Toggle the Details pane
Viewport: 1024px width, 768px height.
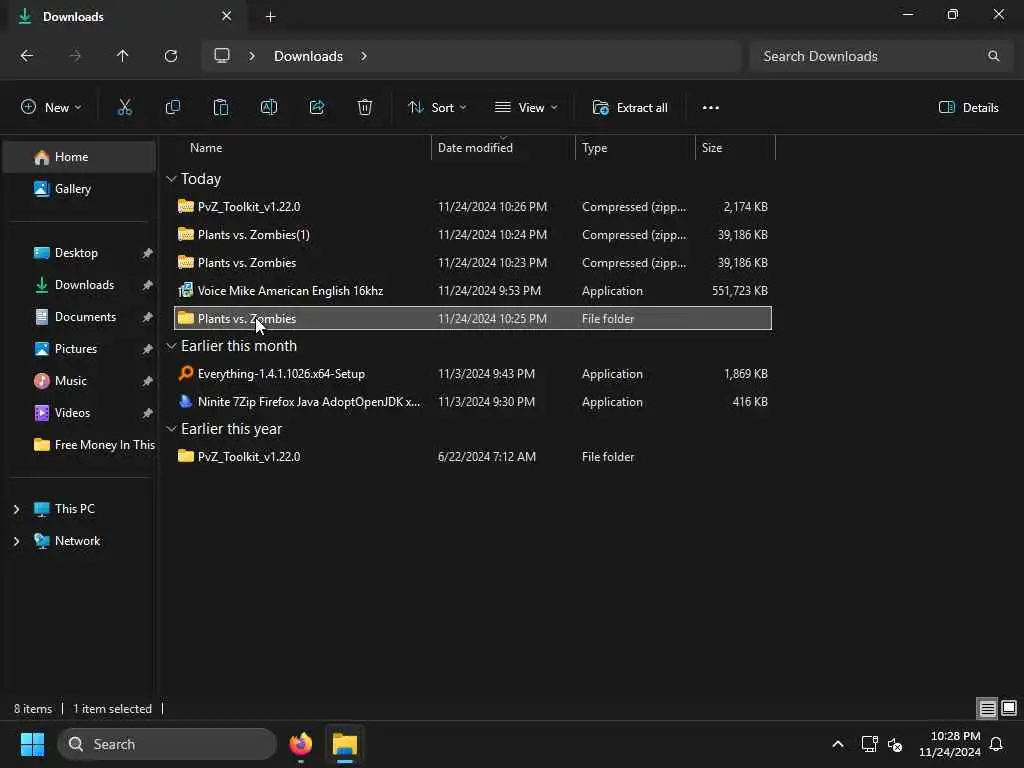pos(968,108)
